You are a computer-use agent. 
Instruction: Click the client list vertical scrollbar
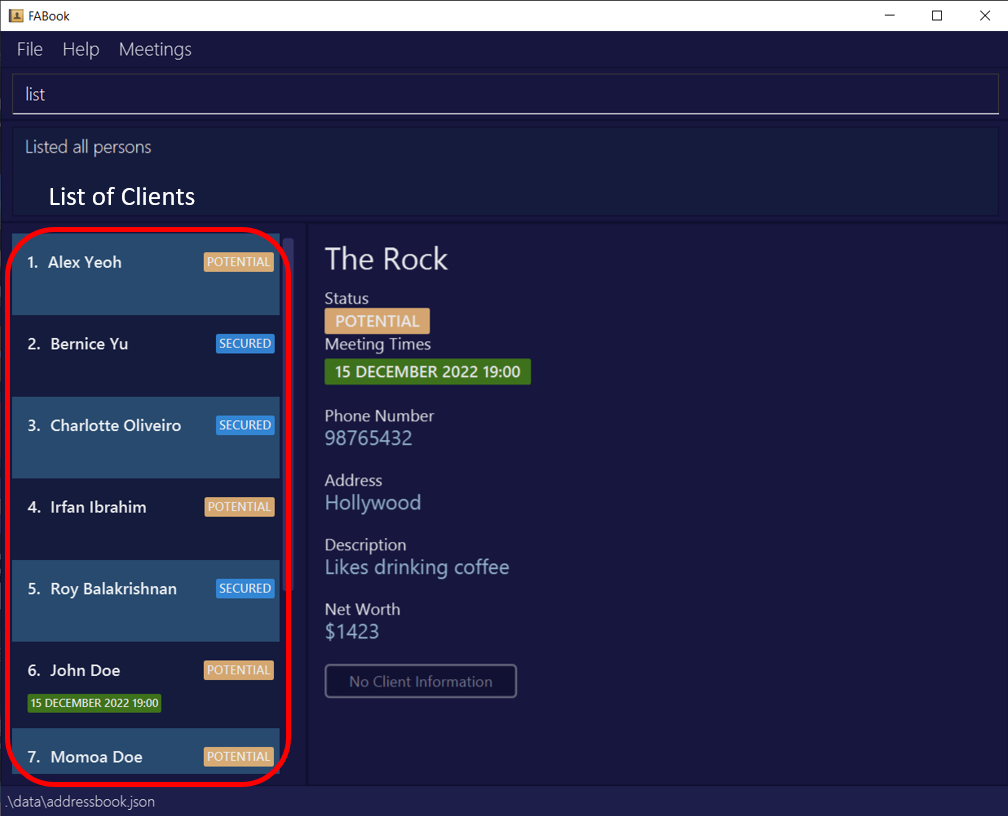pyautogui.click(x=289, y=414)
